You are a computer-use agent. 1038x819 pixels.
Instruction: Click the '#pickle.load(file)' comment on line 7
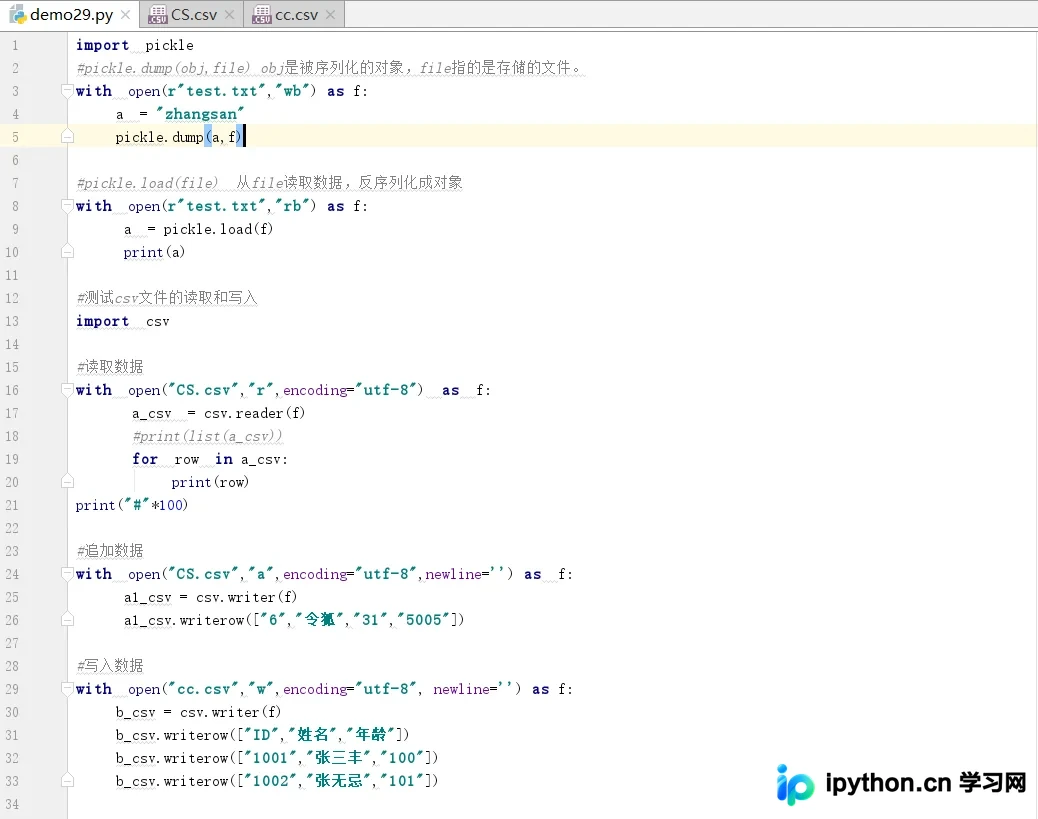(x=147, y=183)
